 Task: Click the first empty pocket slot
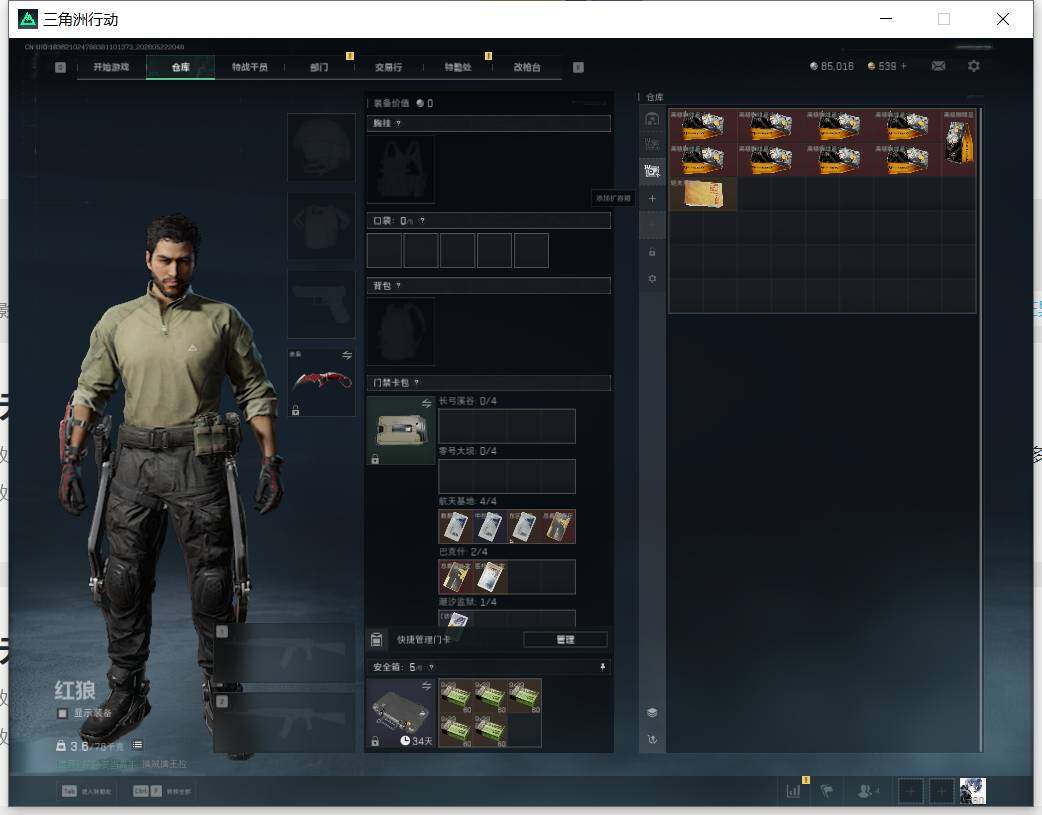click(384, 251)
